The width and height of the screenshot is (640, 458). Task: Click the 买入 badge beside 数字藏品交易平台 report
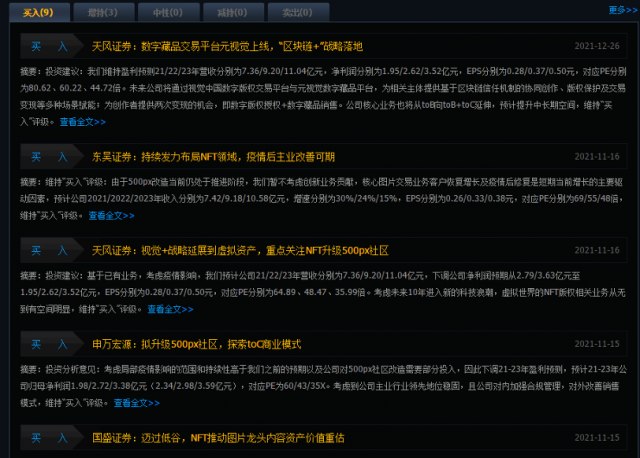tap(51, 46)
